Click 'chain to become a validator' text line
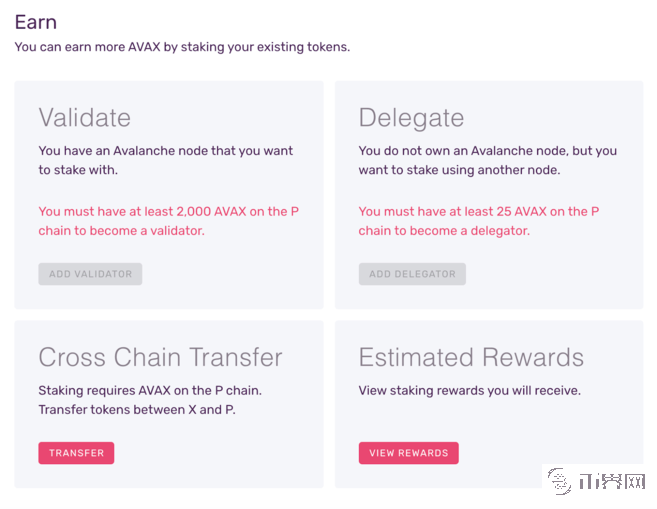The height and width of the screenshot is (509, 657). coord(121,231)
